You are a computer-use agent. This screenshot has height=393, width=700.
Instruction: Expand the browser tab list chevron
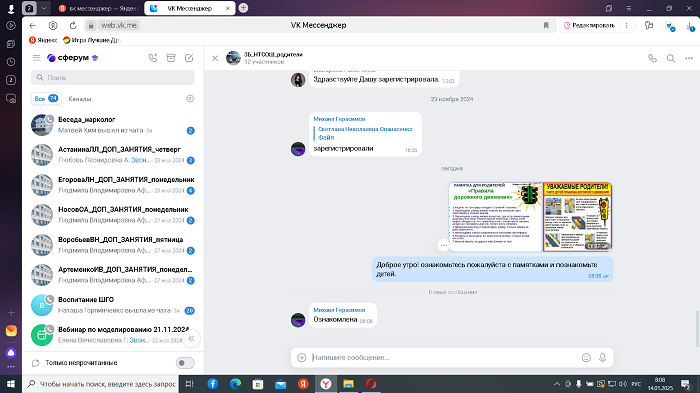44,8
